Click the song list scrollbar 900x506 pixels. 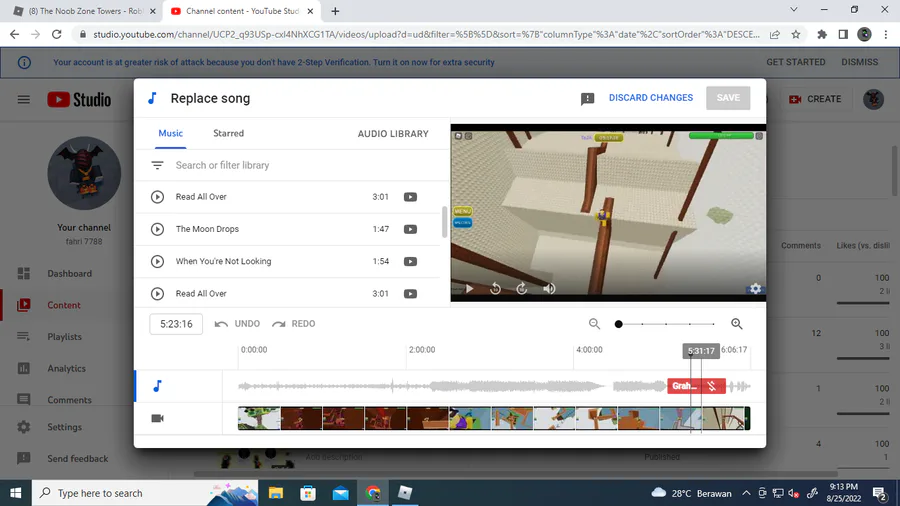pos(444,221)
